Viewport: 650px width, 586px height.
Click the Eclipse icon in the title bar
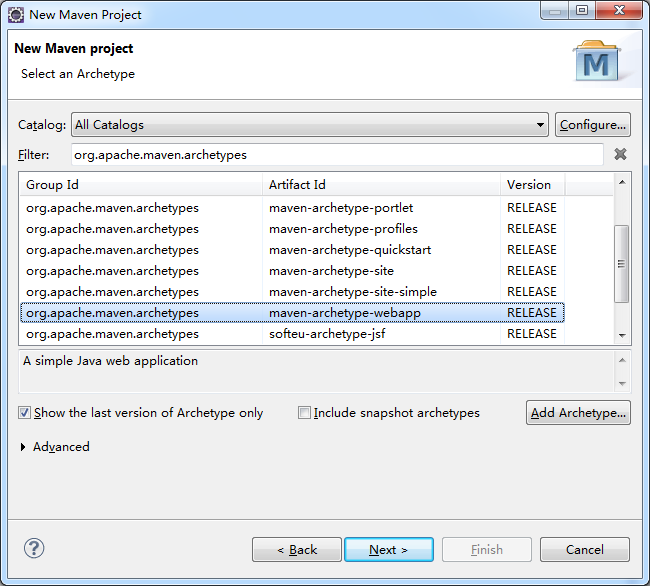click(16, 15)
